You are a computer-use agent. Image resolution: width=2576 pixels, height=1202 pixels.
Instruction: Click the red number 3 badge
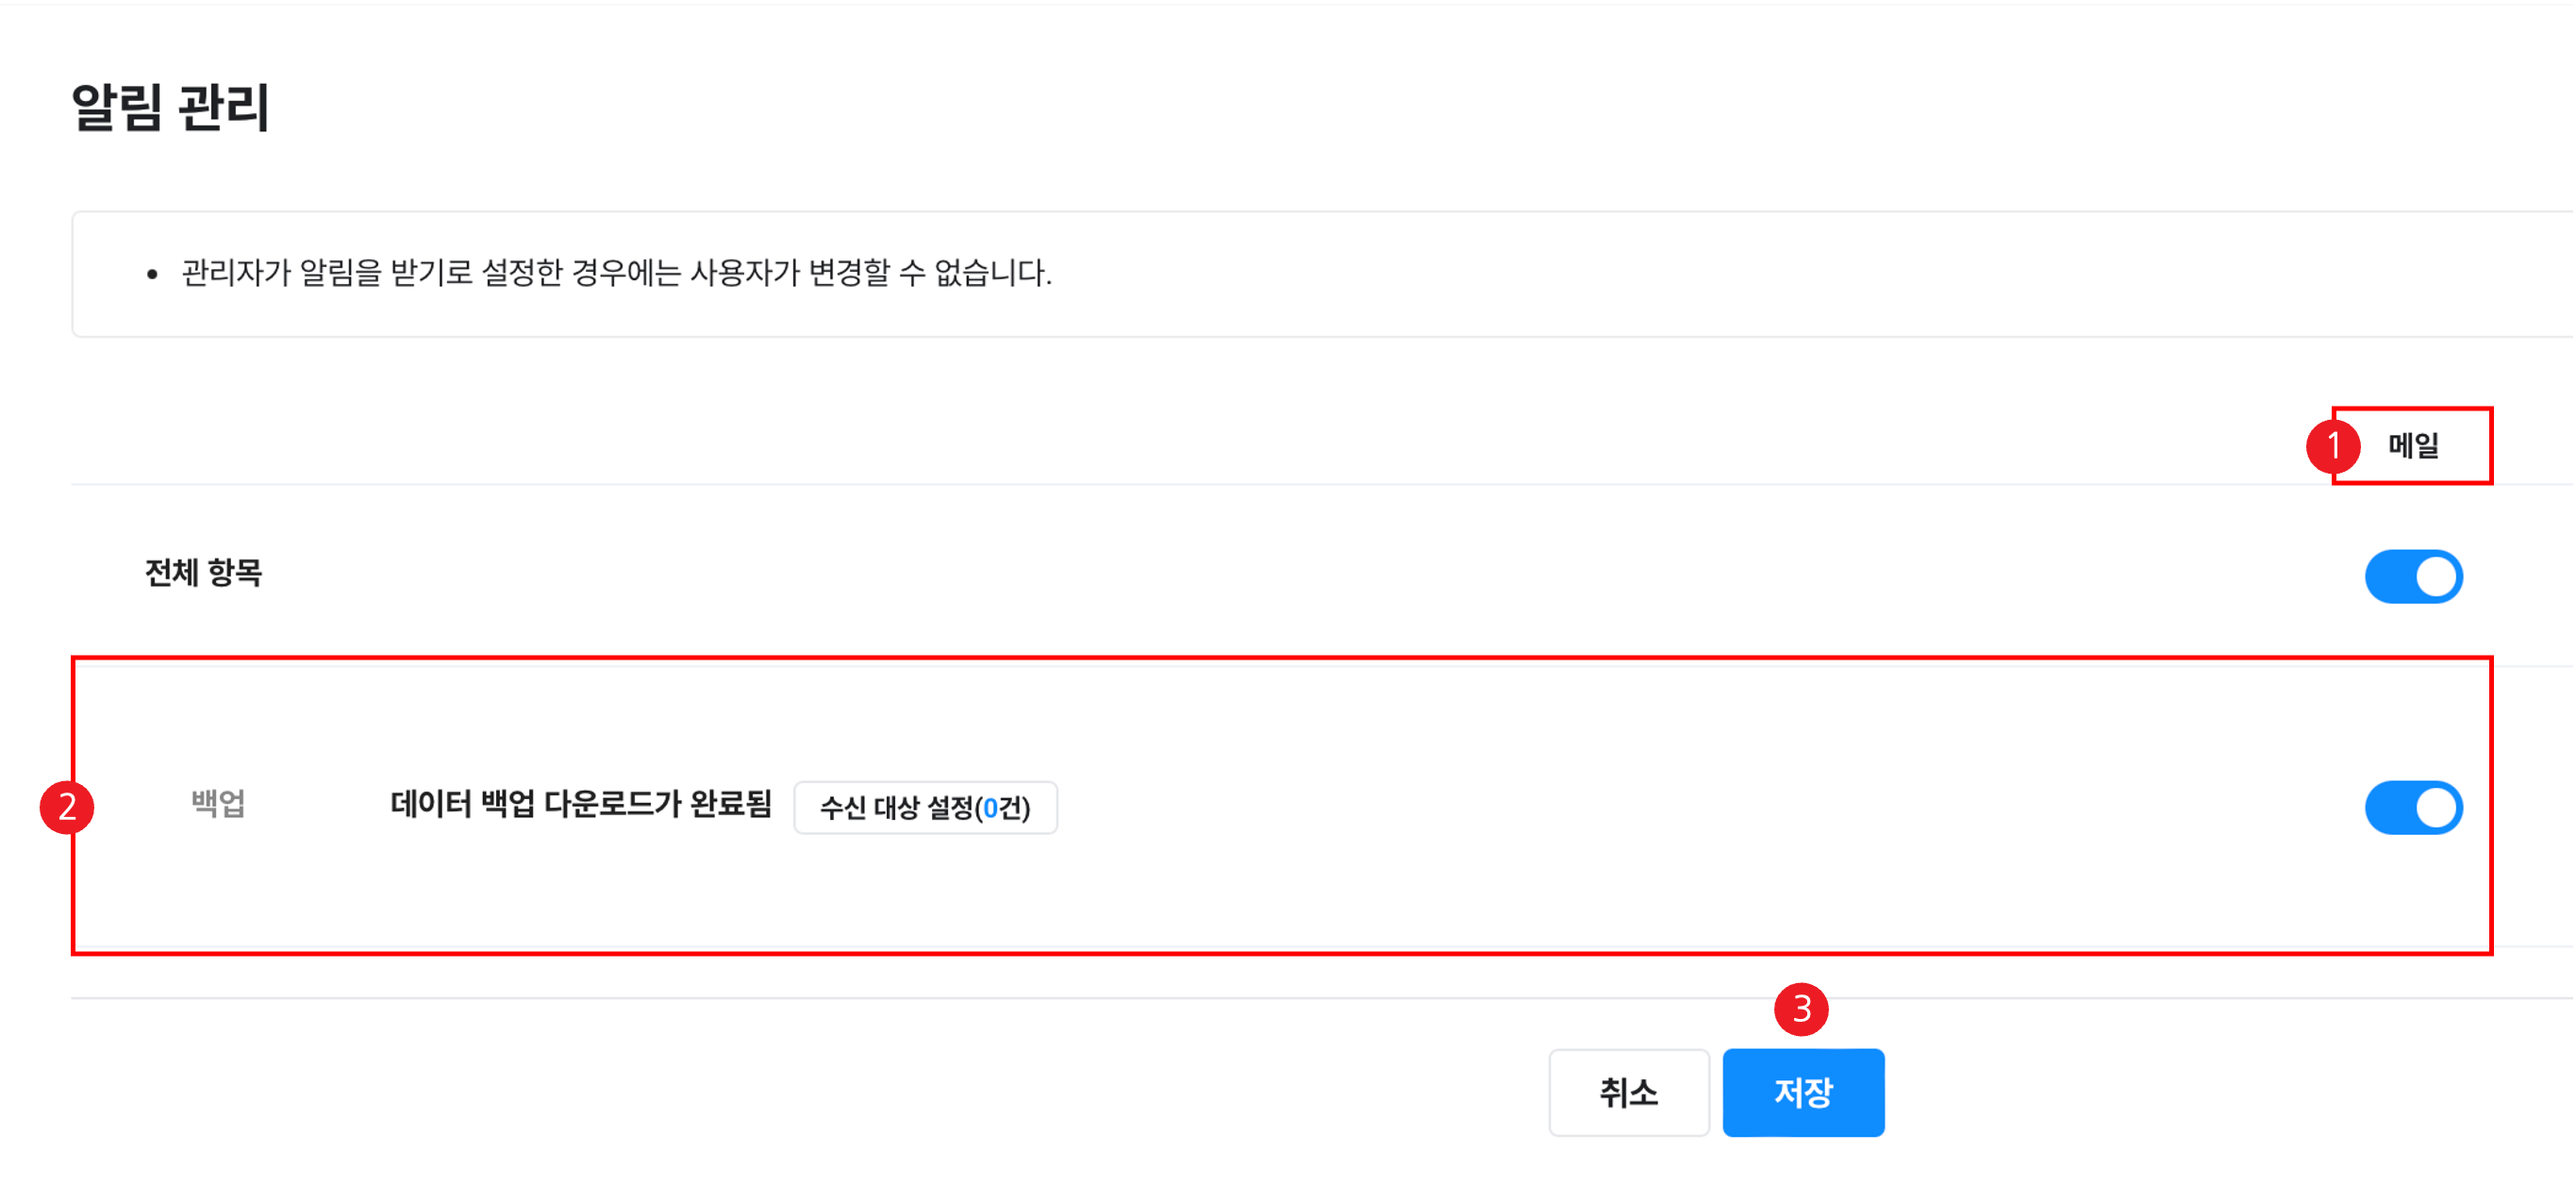1801,1009
